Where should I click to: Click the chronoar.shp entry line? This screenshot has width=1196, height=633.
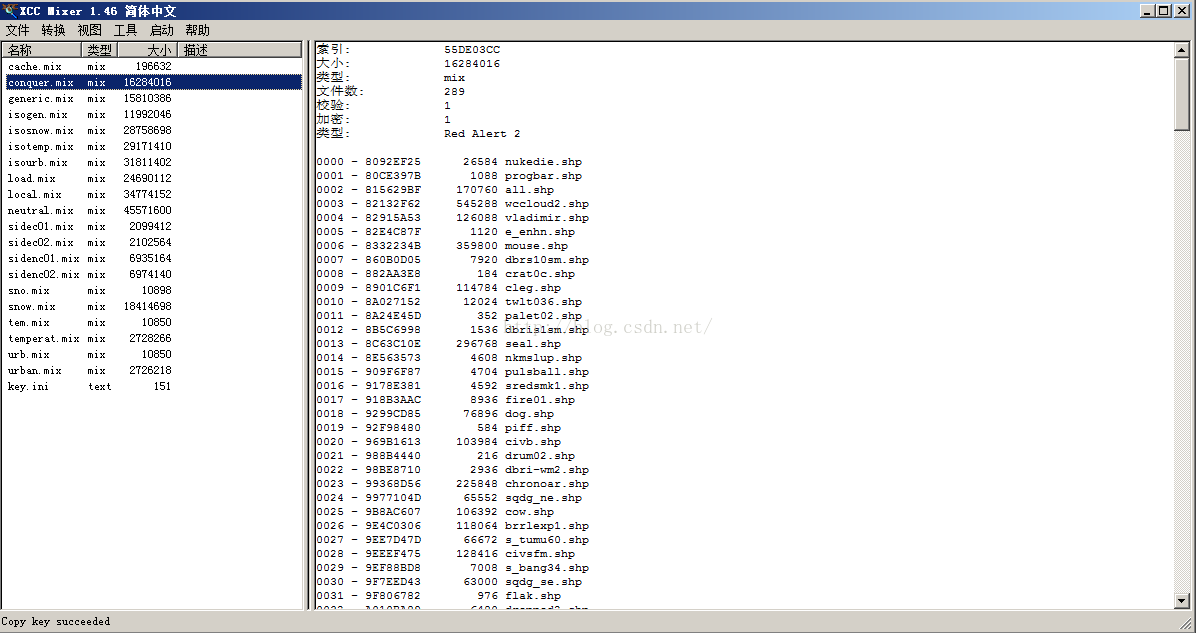coord(453,484)
